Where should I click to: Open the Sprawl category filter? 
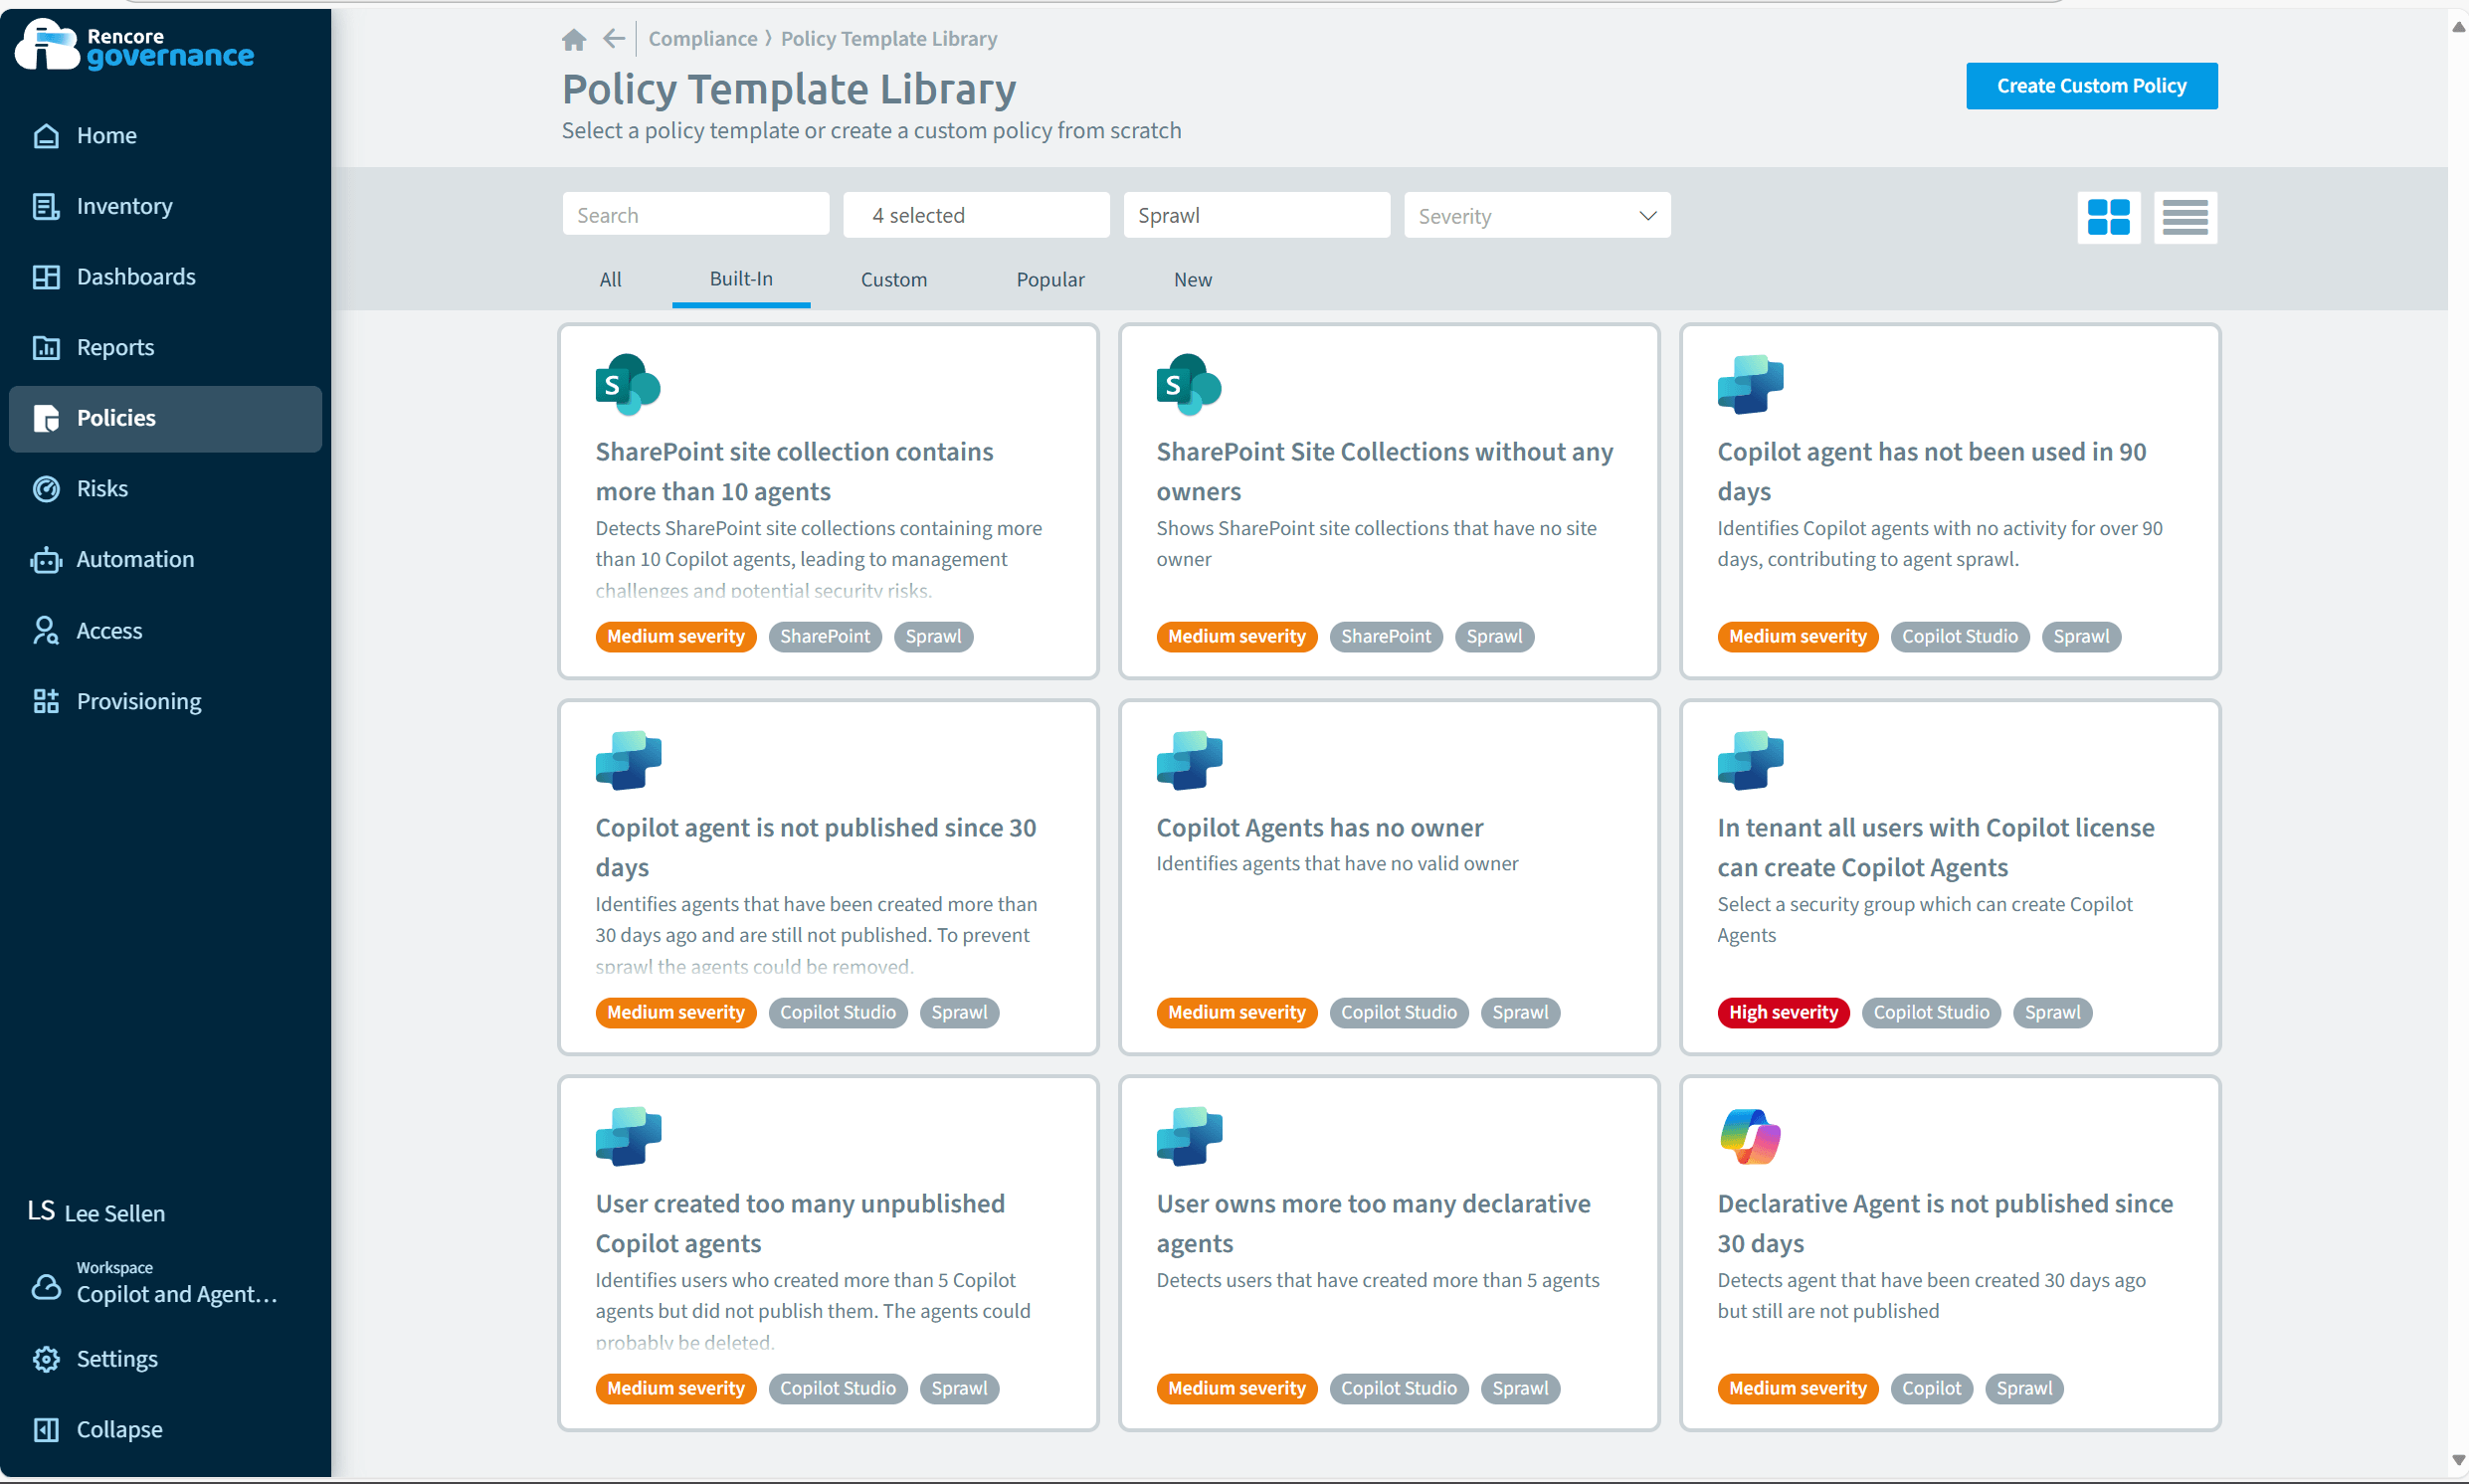coord(1255,216)
